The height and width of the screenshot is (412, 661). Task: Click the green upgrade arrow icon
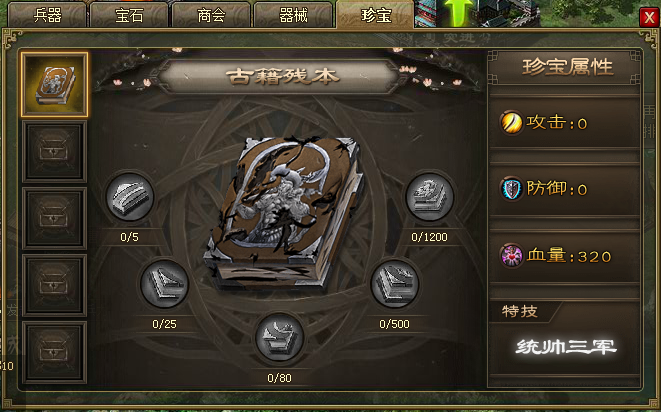tap(459, 13)
